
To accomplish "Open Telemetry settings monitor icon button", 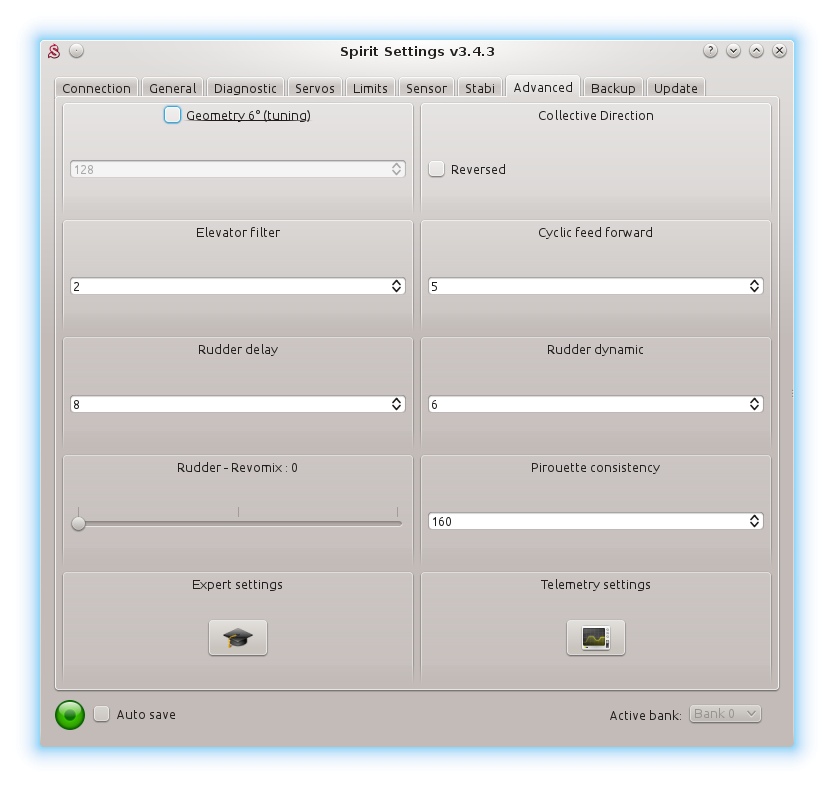I will tap(595, 637).
